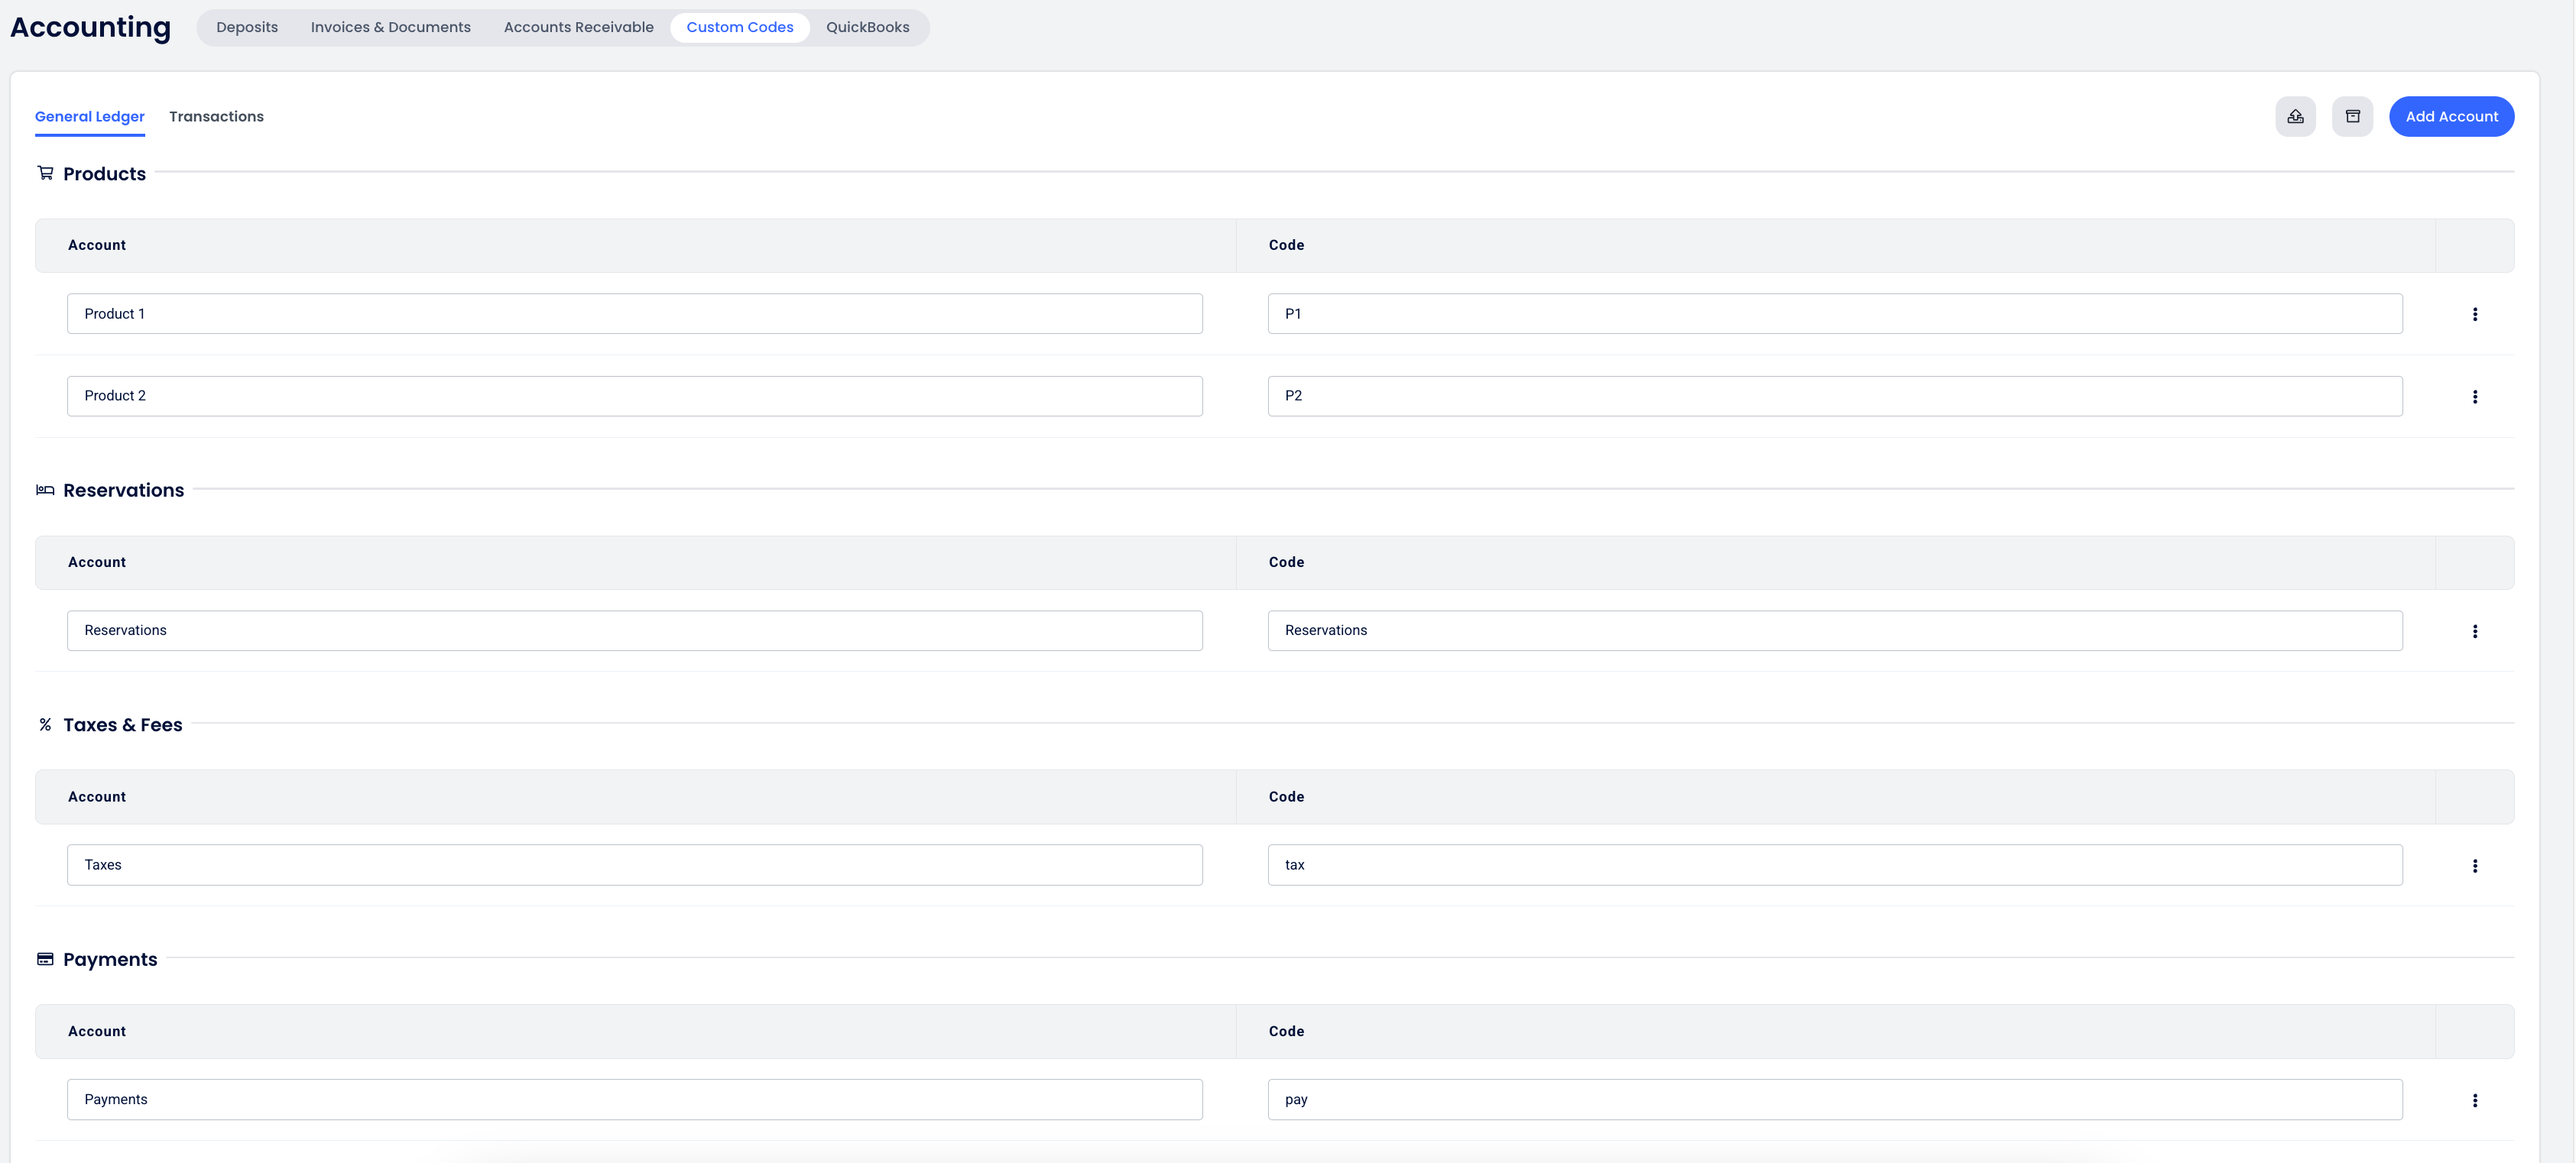Open the Accounts Receivable section
This screenshot has width=2576, height=1163.
pyautogui.click(x=578, y=27)
